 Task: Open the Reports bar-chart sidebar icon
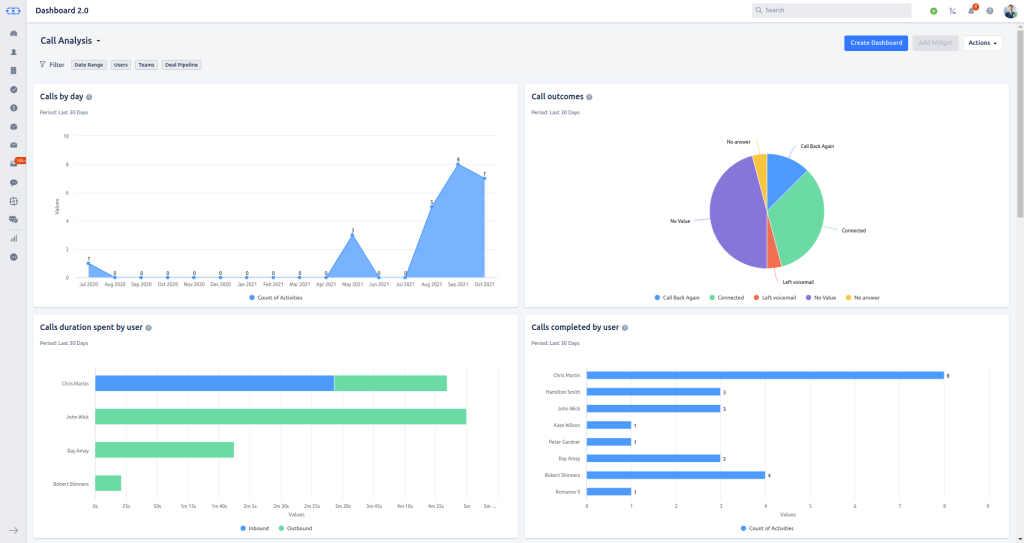pyautogui.click(x=14, y=238)
